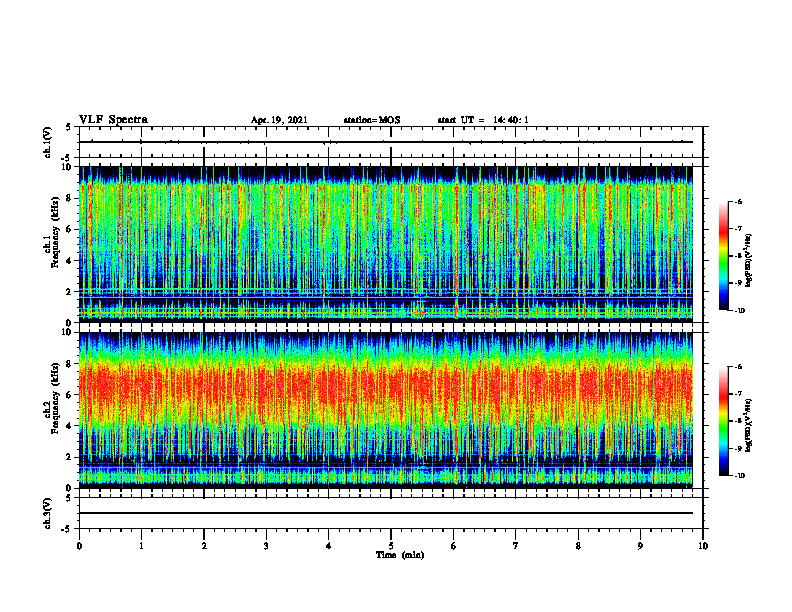Click the ch.3 voltage waveform trace

(x=386, y=513)
